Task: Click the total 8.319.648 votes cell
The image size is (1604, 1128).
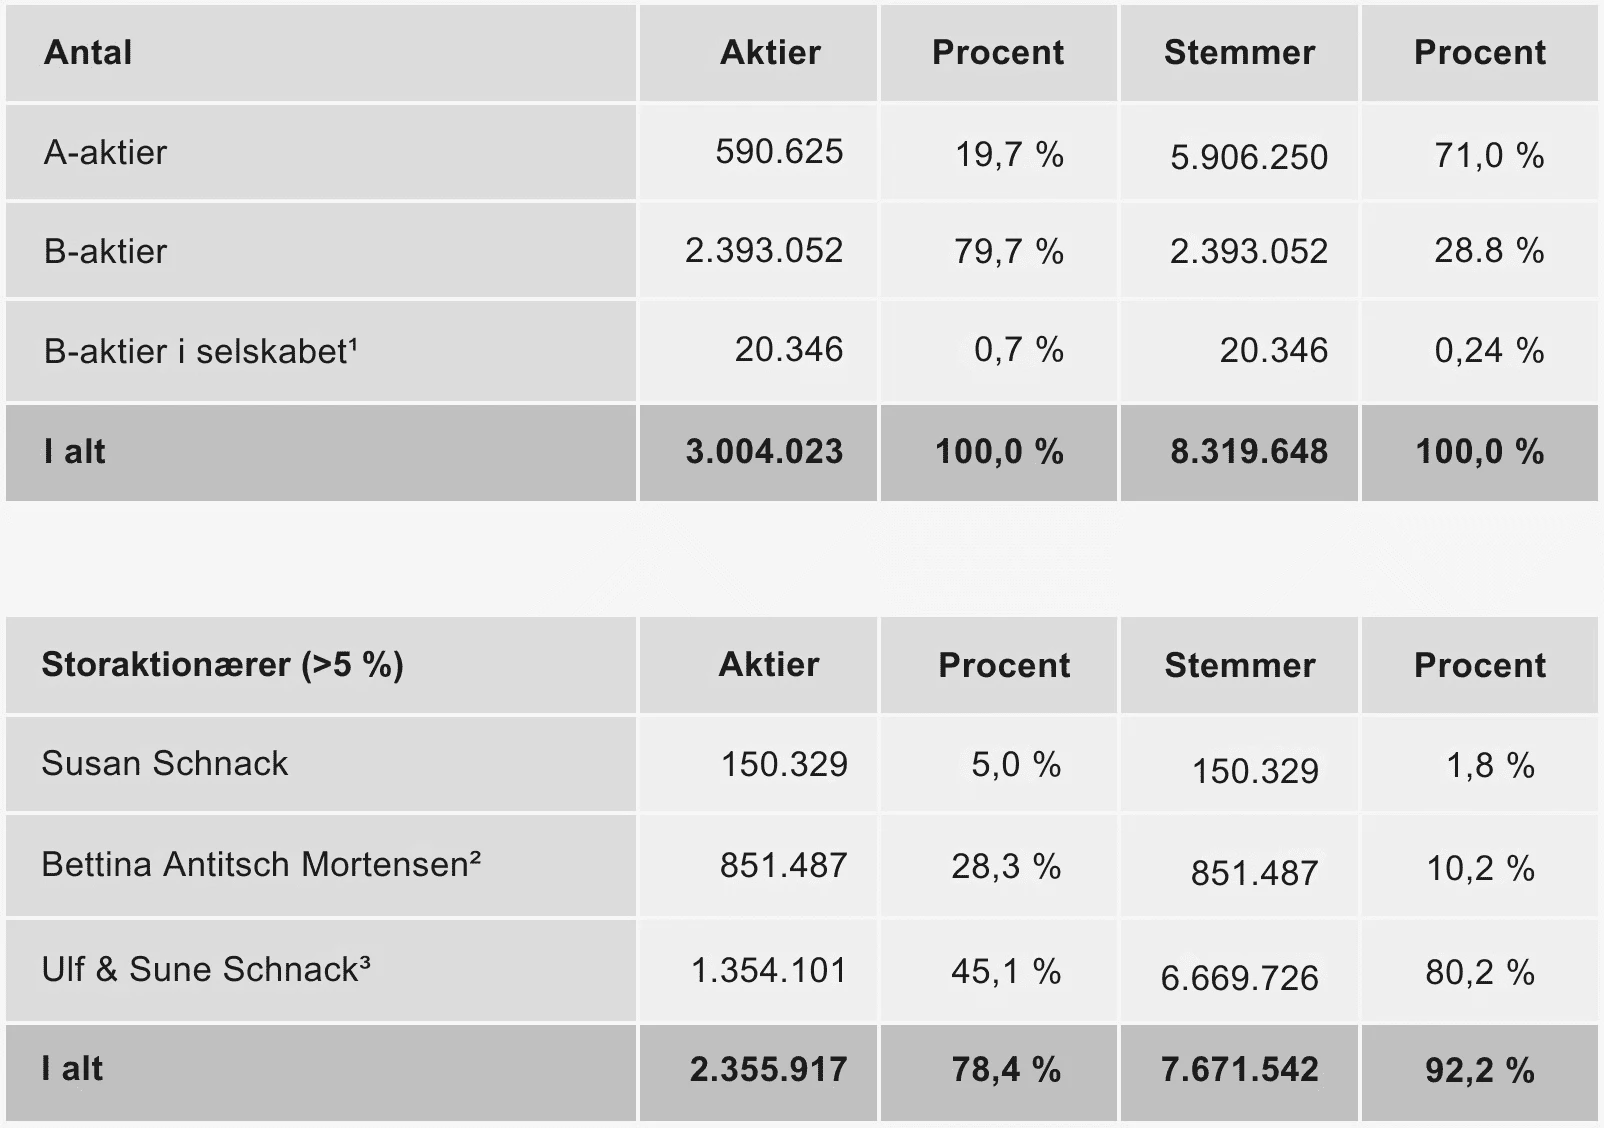Action: click(1248, 452)
